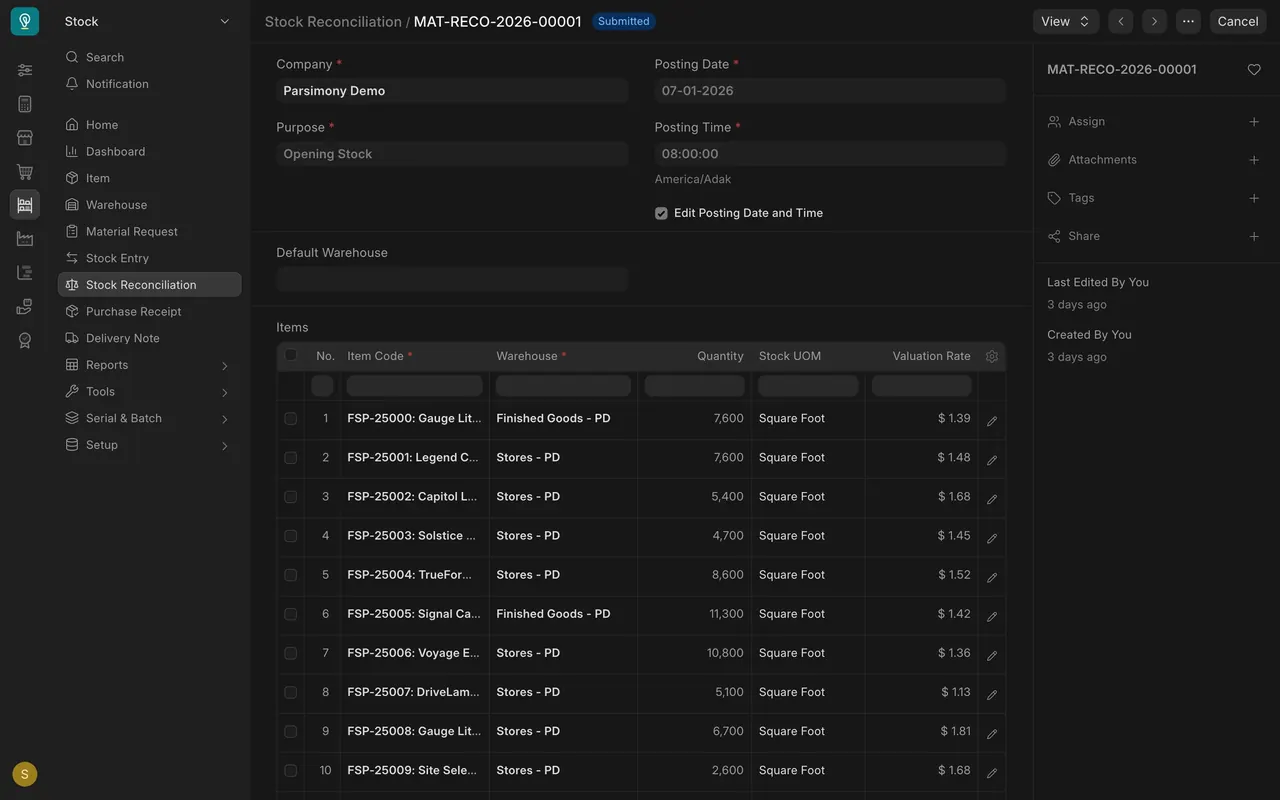The height and width of the screenshot is (800, 1280).
Task: Click the Default Warehouse field
Action: pyautogui.click(x=452, y=279)
